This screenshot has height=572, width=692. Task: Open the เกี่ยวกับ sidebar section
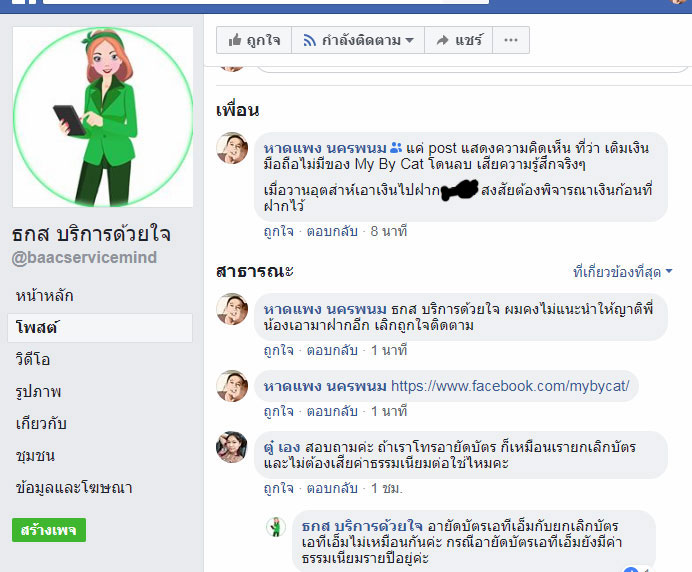coord(41,423)
